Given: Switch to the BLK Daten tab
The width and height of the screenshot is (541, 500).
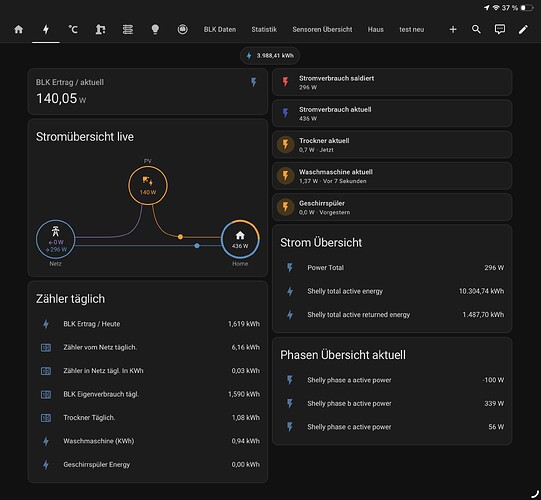Looking at the screenshot, I should [220, 30].
